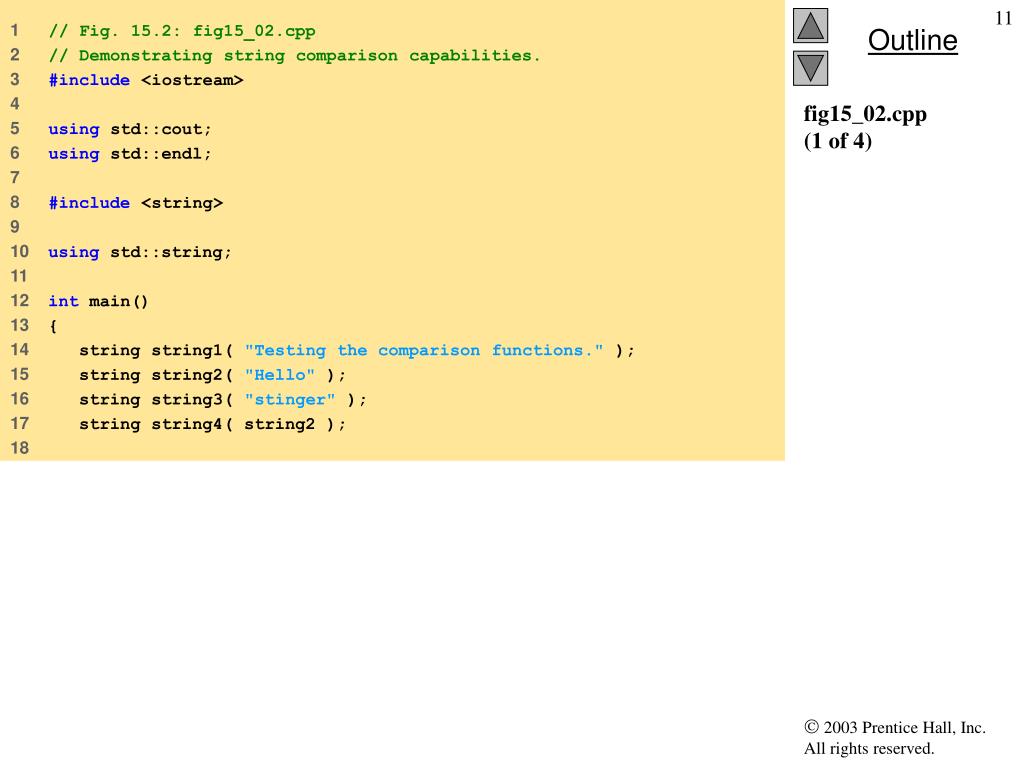
Task: Click line number 18
Action: click(20, 448)
